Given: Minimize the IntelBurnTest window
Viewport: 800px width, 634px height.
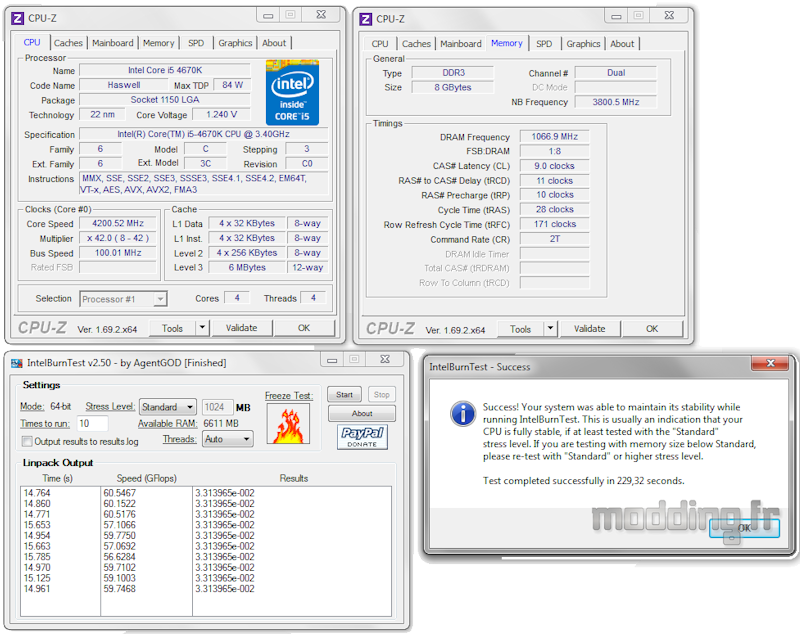Looking at the screenshot, I should (x=332, y=360).
